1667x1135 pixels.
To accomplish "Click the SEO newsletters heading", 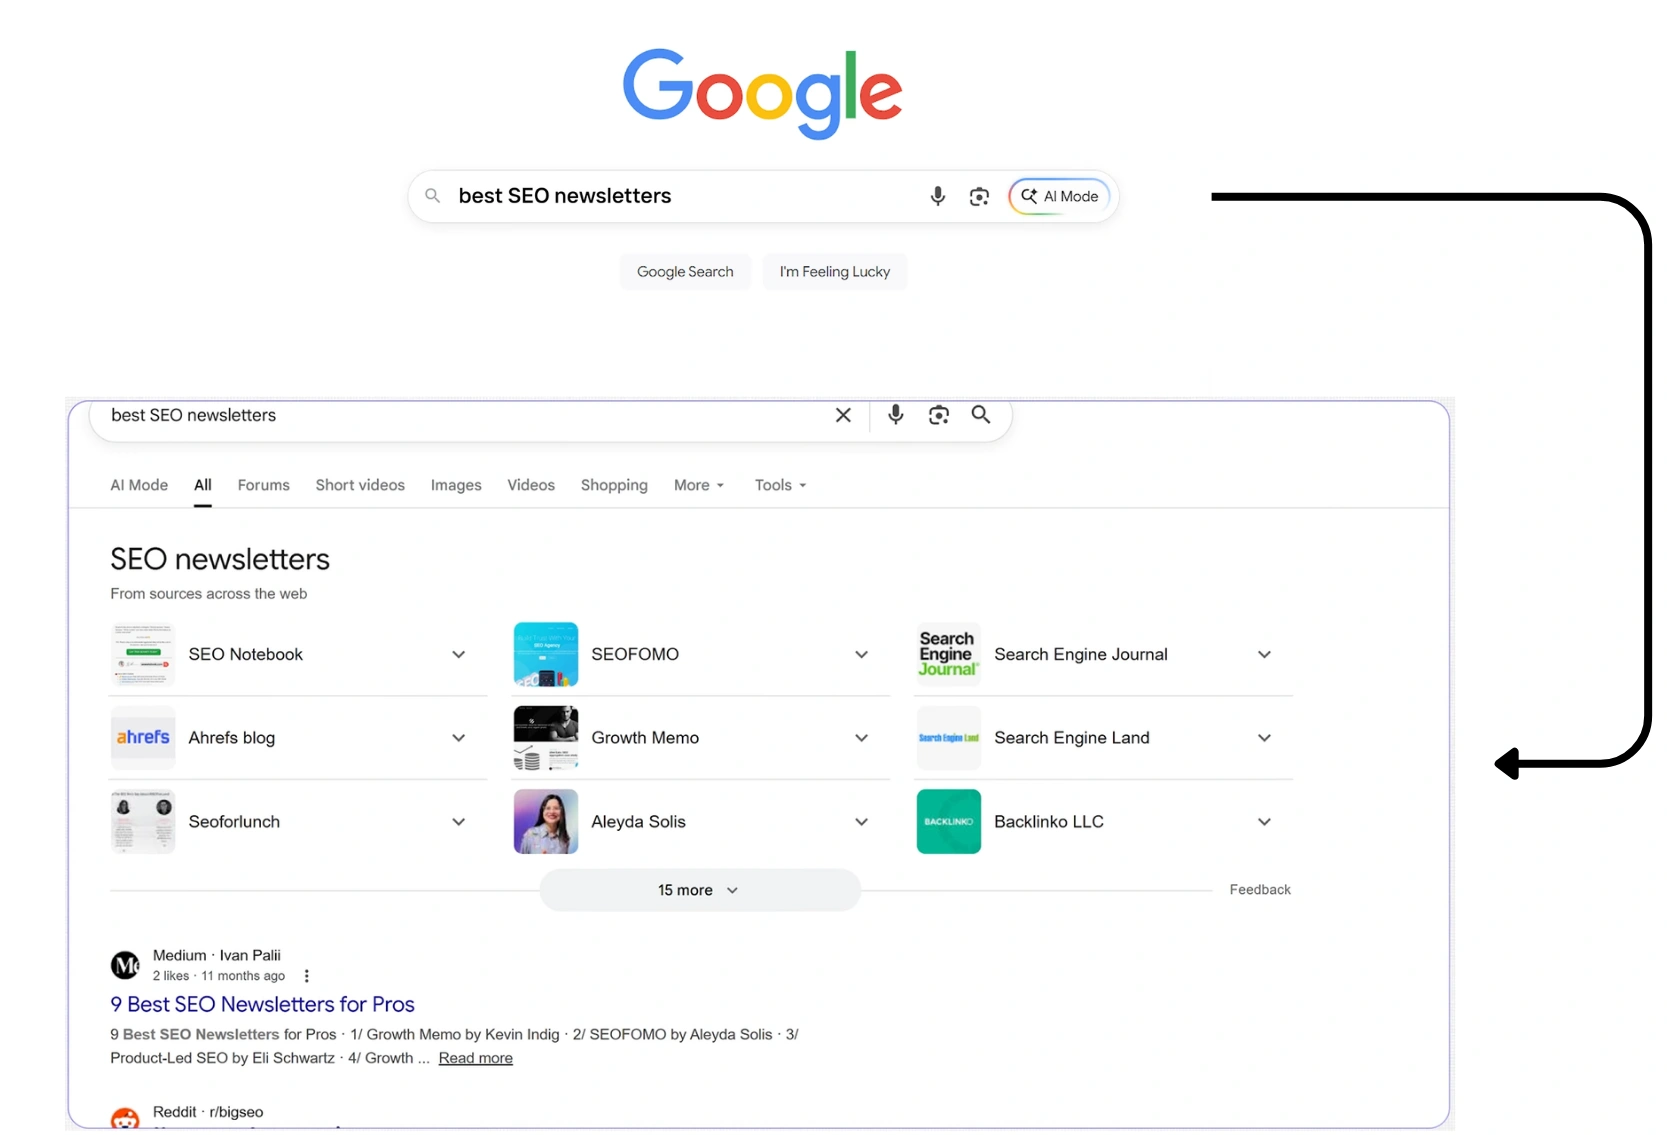I will [220, 559].
